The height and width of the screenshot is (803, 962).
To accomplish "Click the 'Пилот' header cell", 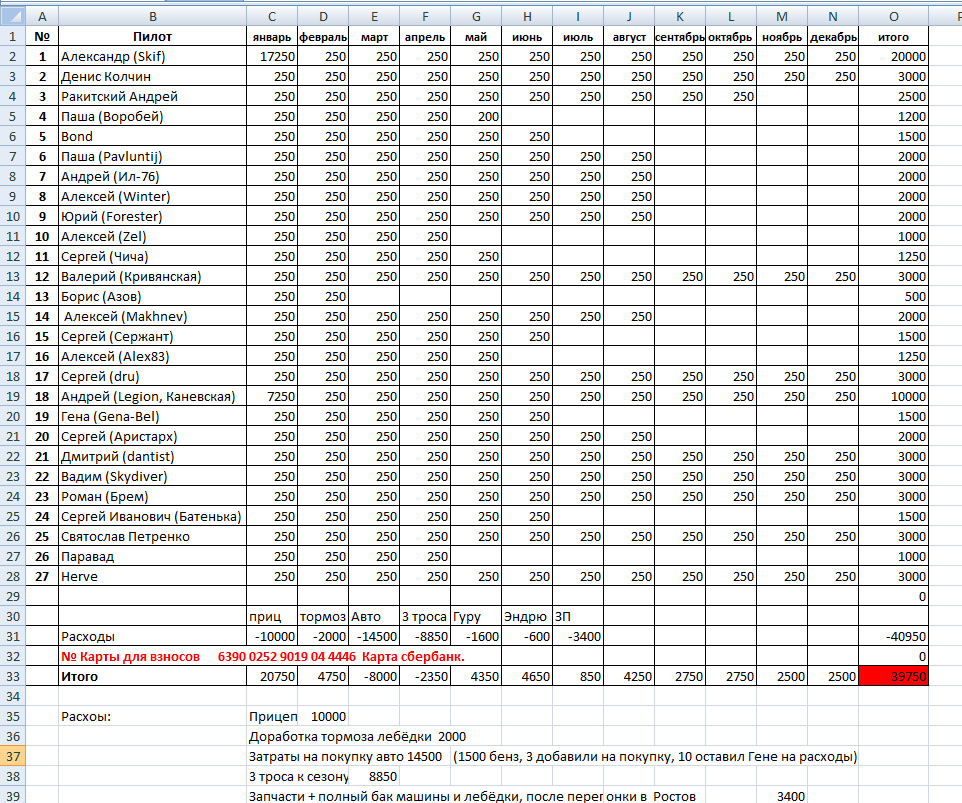I will [152, 36].
